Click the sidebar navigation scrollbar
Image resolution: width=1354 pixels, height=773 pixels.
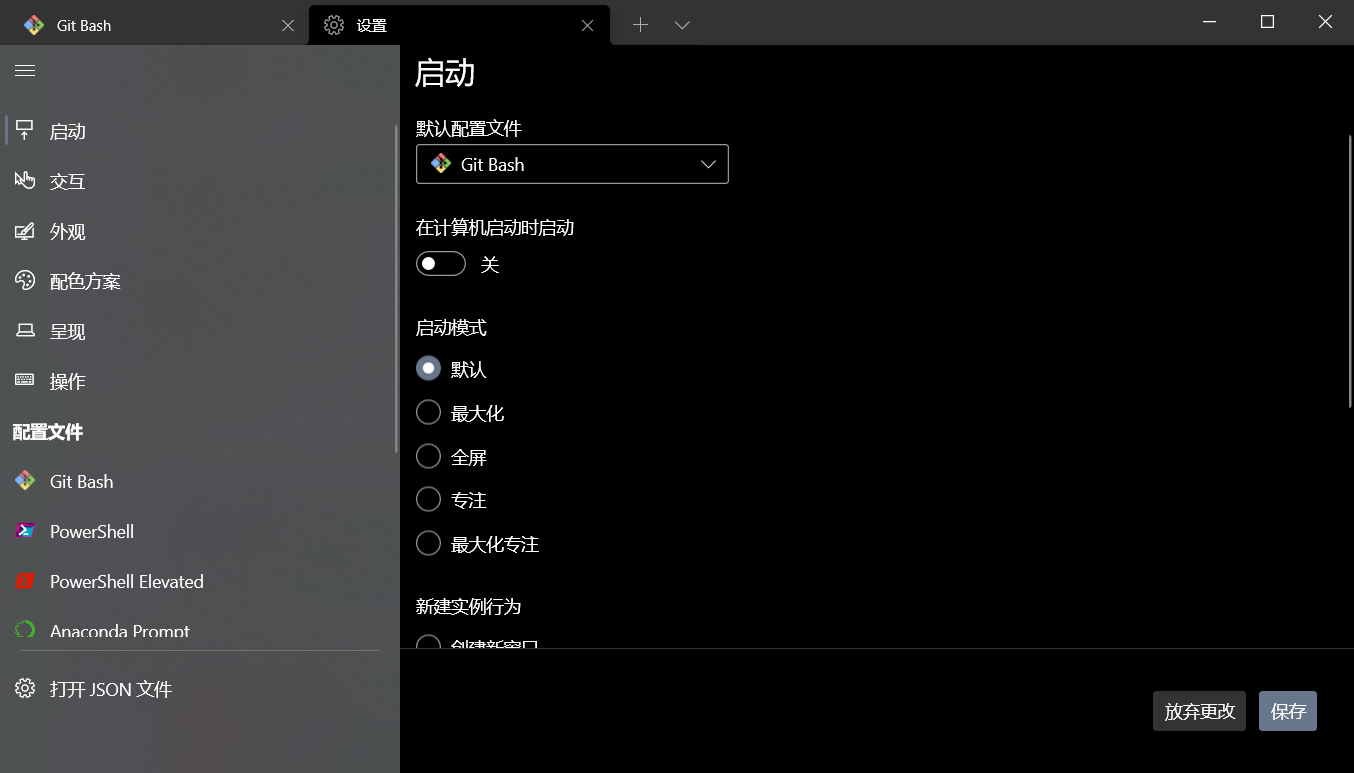[396, 288]
